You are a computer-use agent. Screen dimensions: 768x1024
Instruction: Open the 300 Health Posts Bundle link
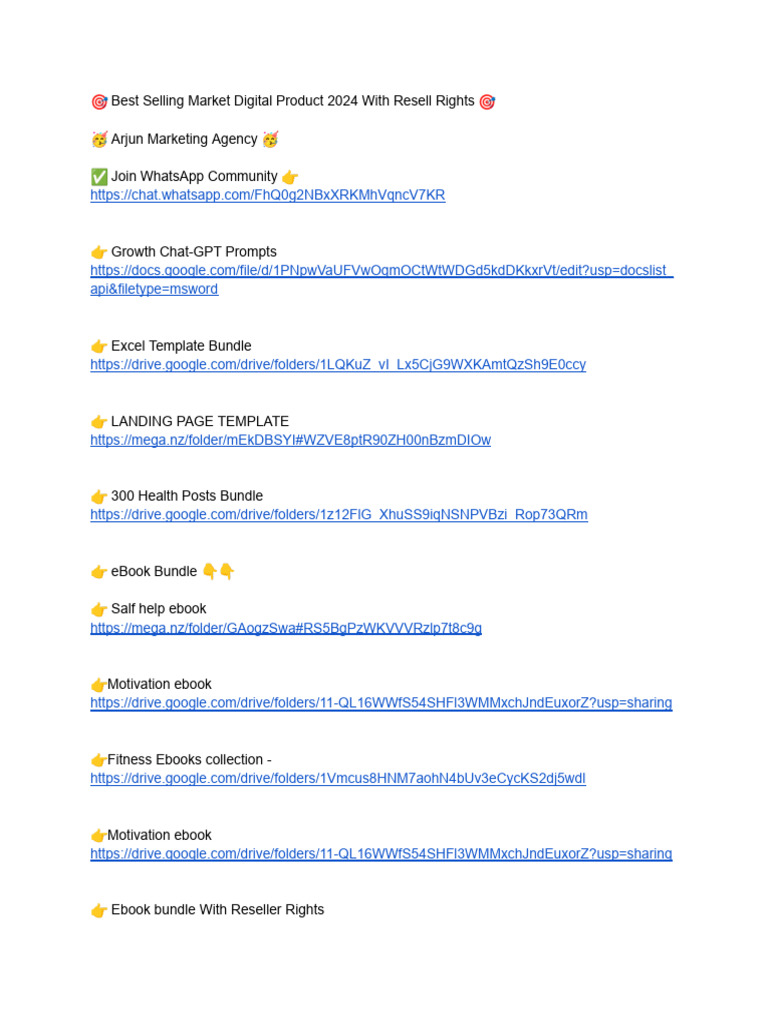[339, 515]
